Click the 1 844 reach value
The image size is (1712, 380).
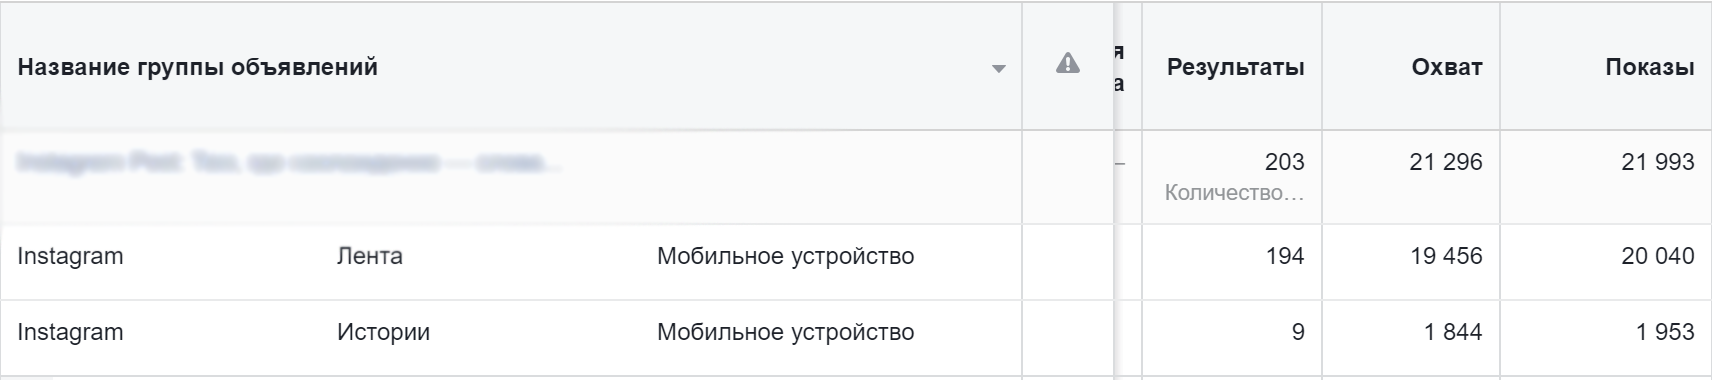click(1453, 332)
